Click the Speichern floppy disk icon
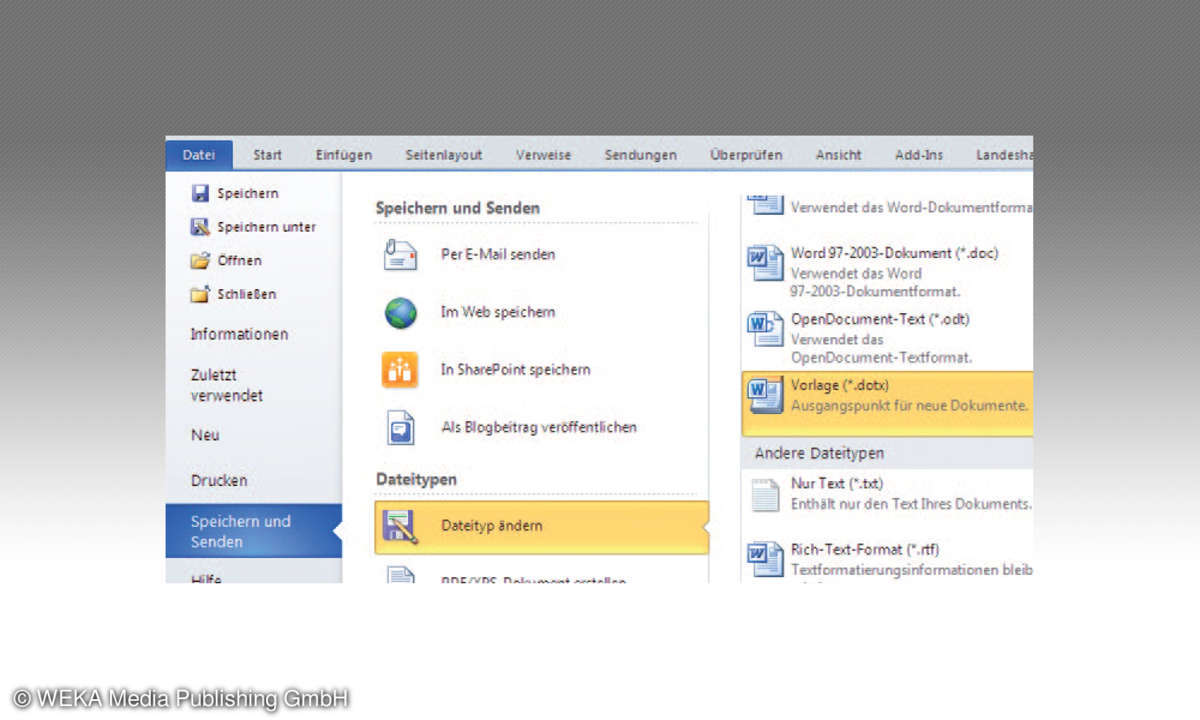This screenshot has height=720, width=1200. click(x=200, y=193)
